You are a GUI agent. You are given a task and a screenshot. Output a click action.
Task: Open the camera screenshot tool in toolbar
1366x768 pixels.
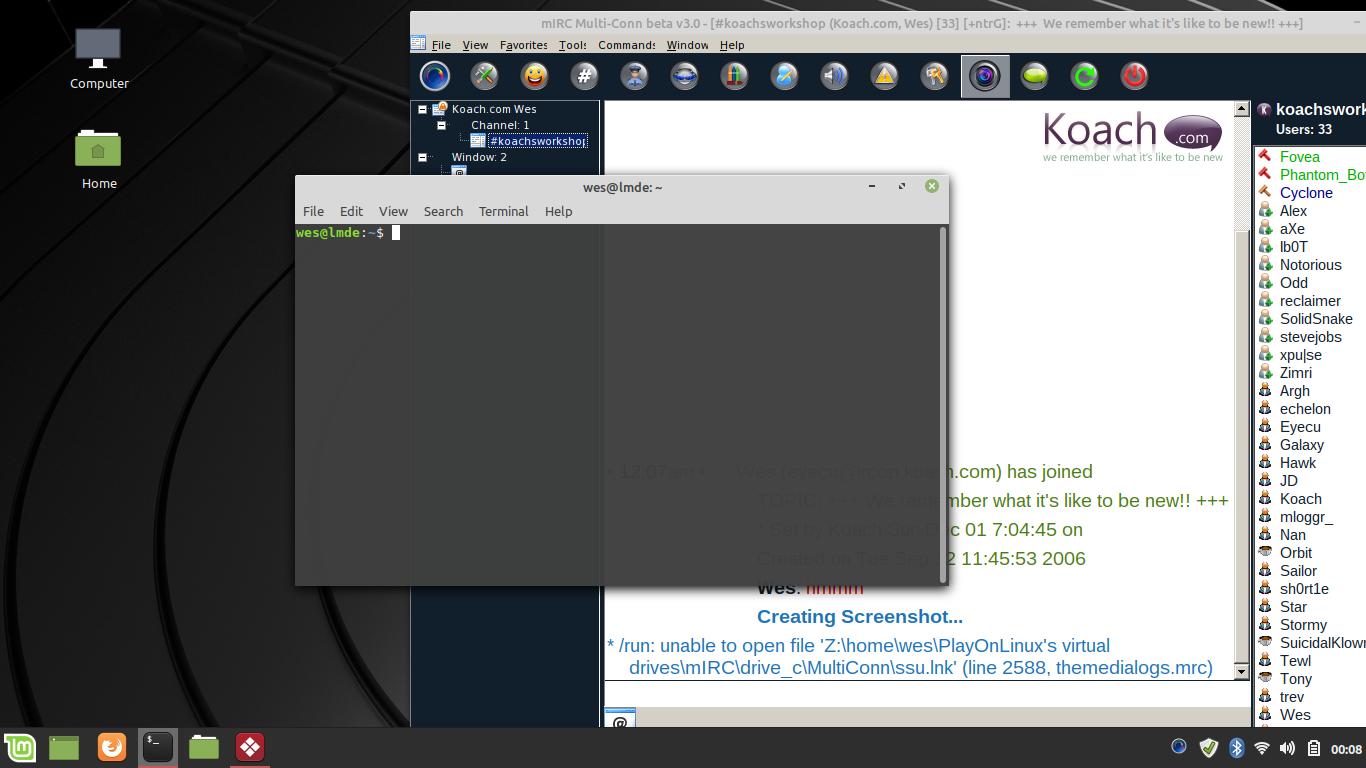pyautogui.click(x=985, y=76)
